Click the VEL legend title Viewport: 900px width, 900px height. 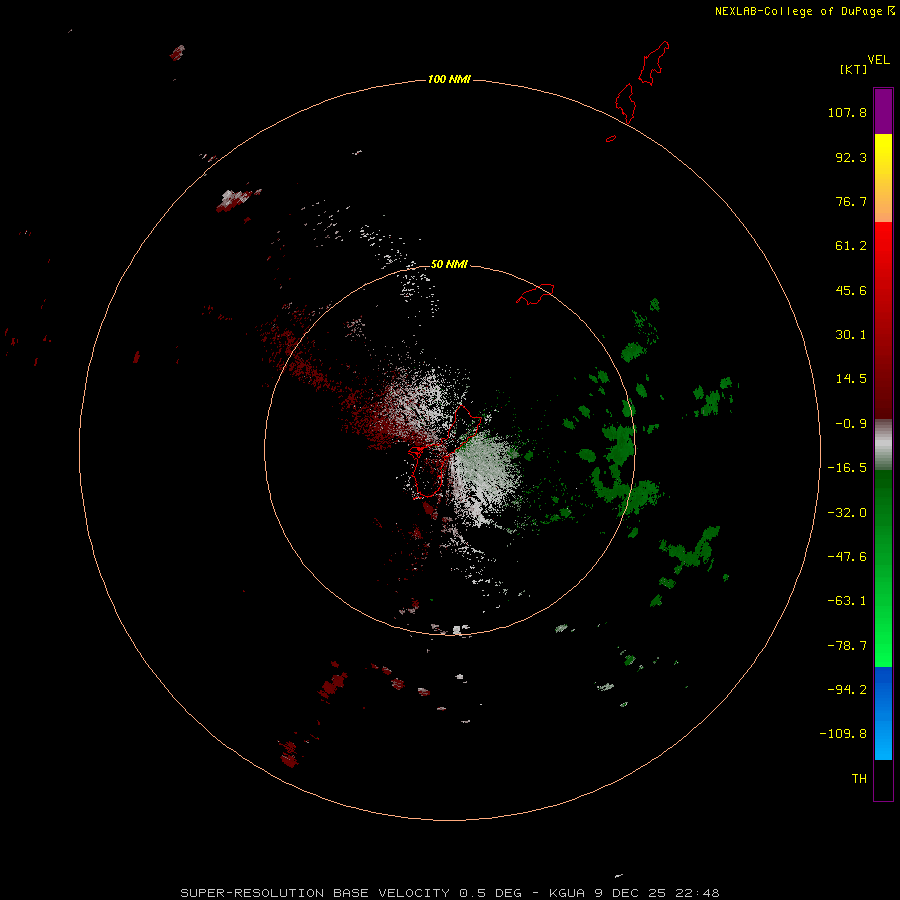click(x=878, y=60)
